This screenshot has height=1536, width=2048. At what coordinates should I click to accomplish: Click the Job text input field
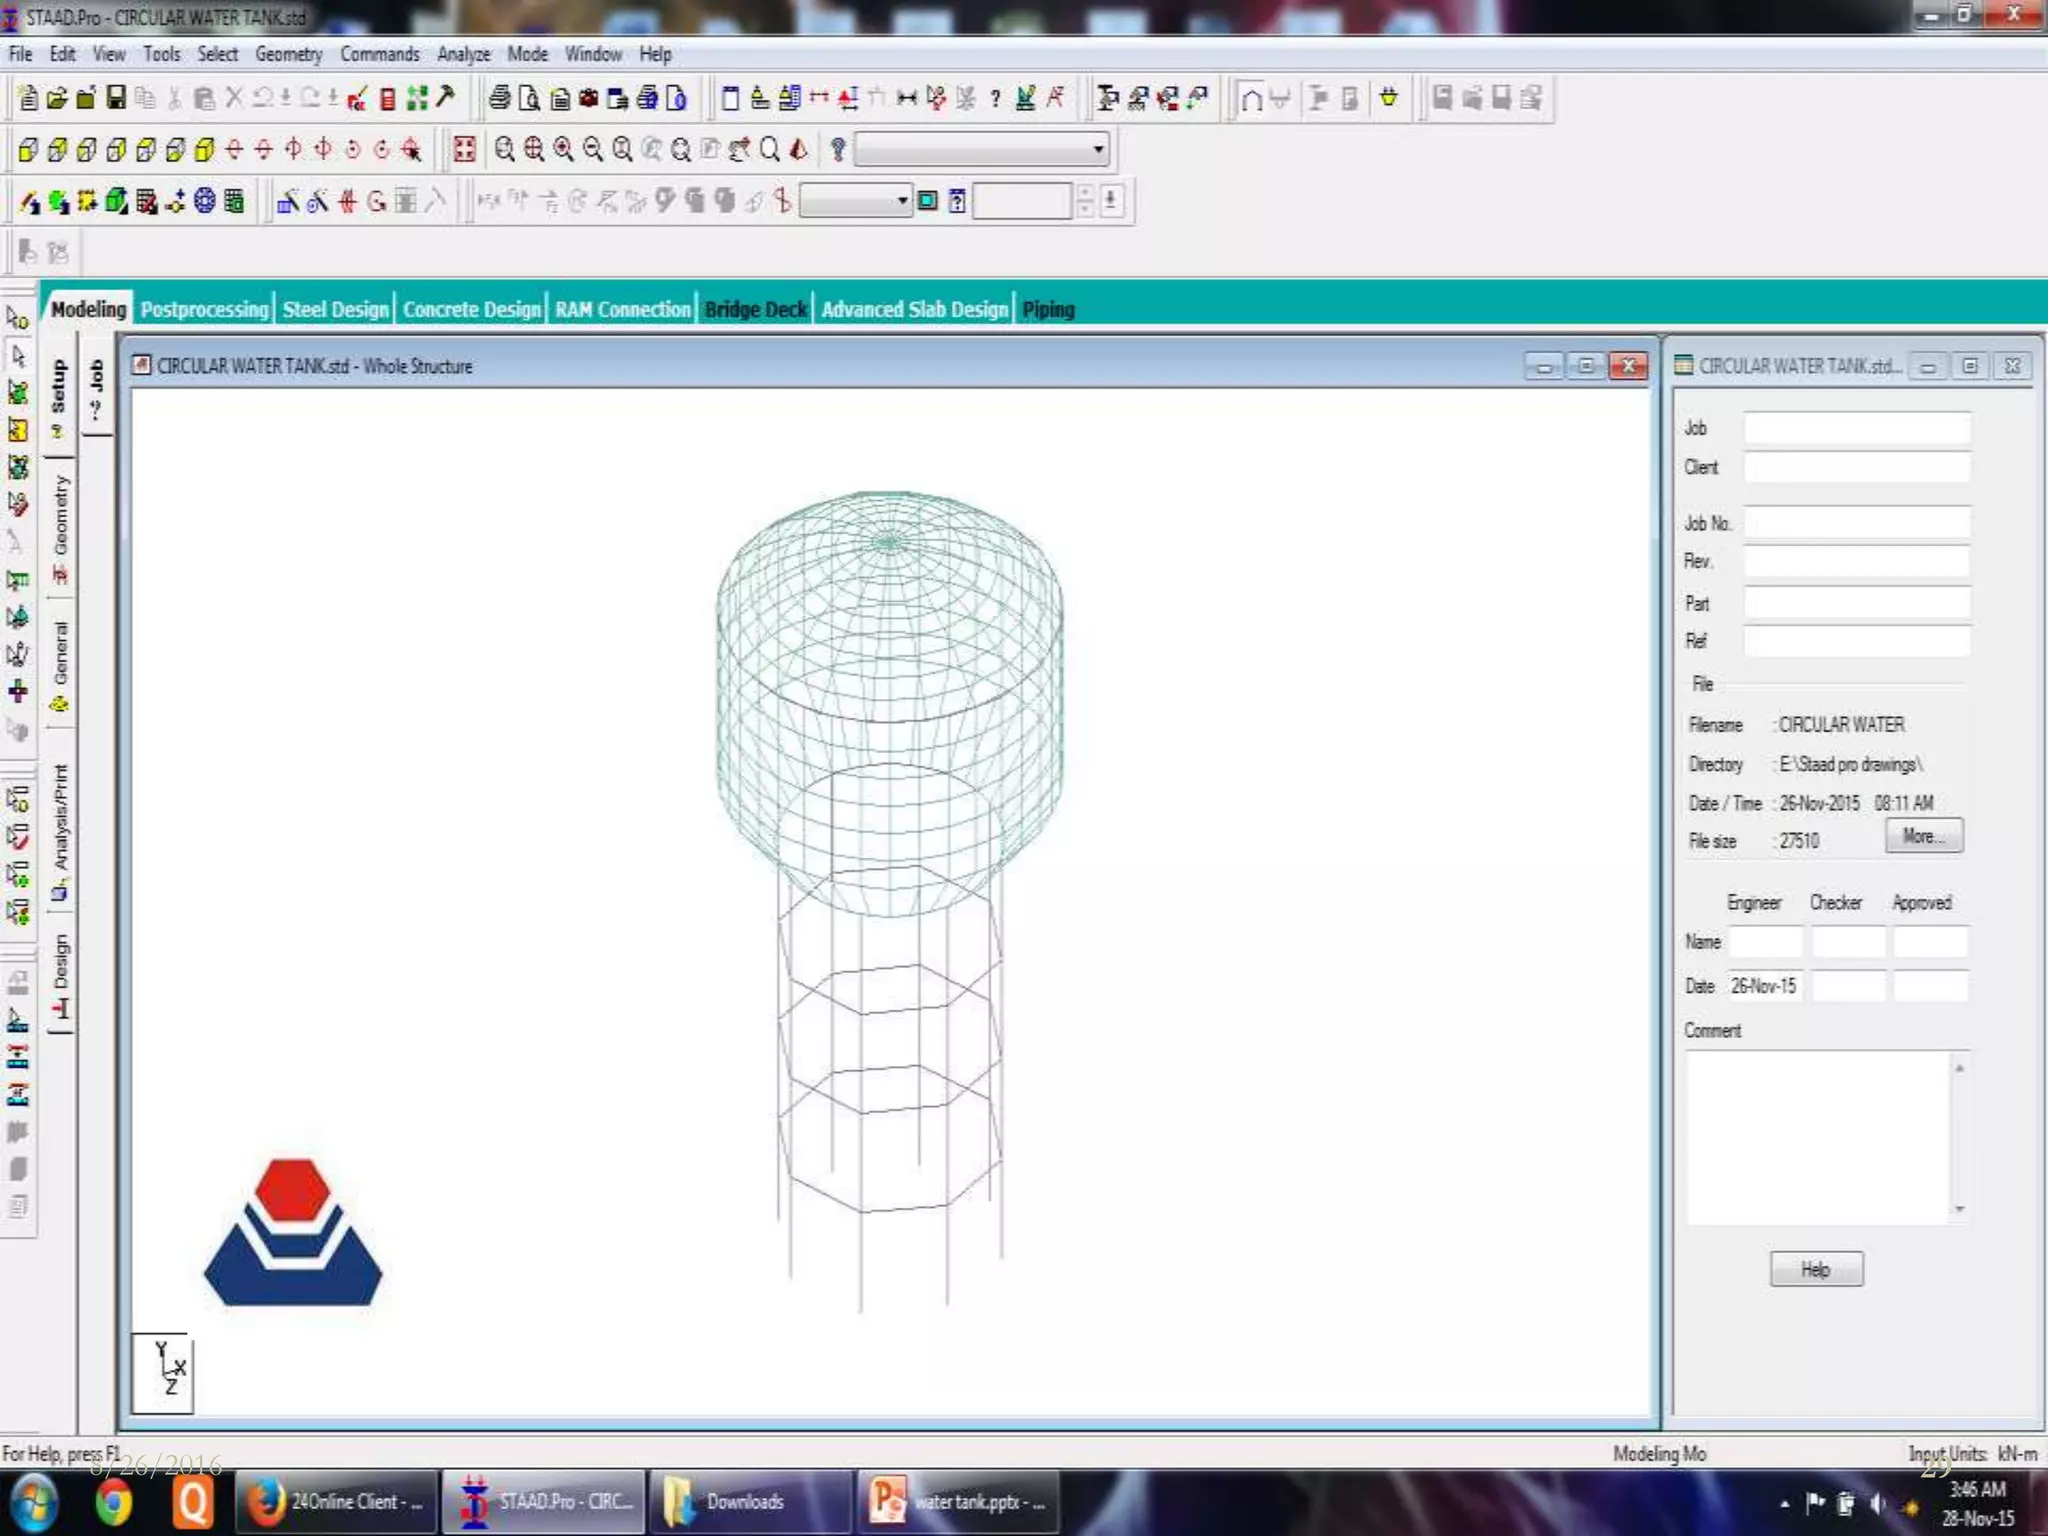click(x=1856, y=428)
